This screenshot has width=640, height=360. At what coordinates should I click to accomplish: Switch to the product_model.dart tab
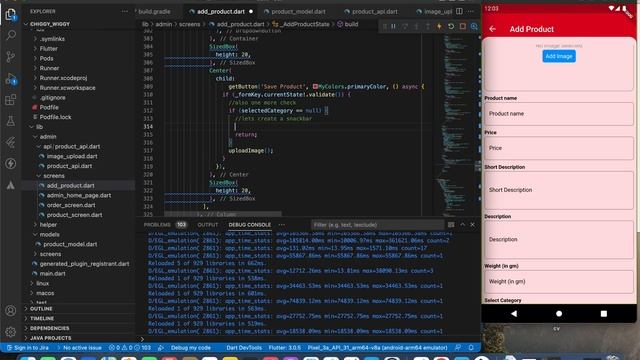point(298,11)
